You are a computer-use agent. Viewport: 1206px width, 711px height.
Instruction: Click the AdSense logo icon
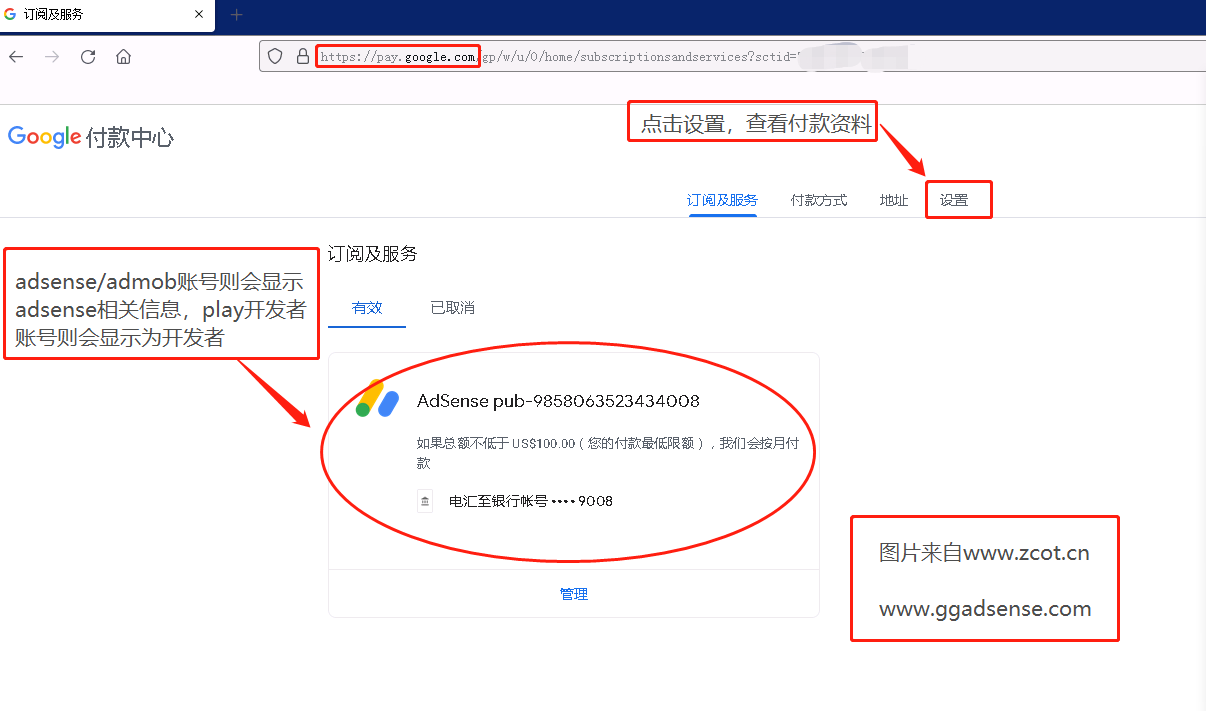(378, 398)
